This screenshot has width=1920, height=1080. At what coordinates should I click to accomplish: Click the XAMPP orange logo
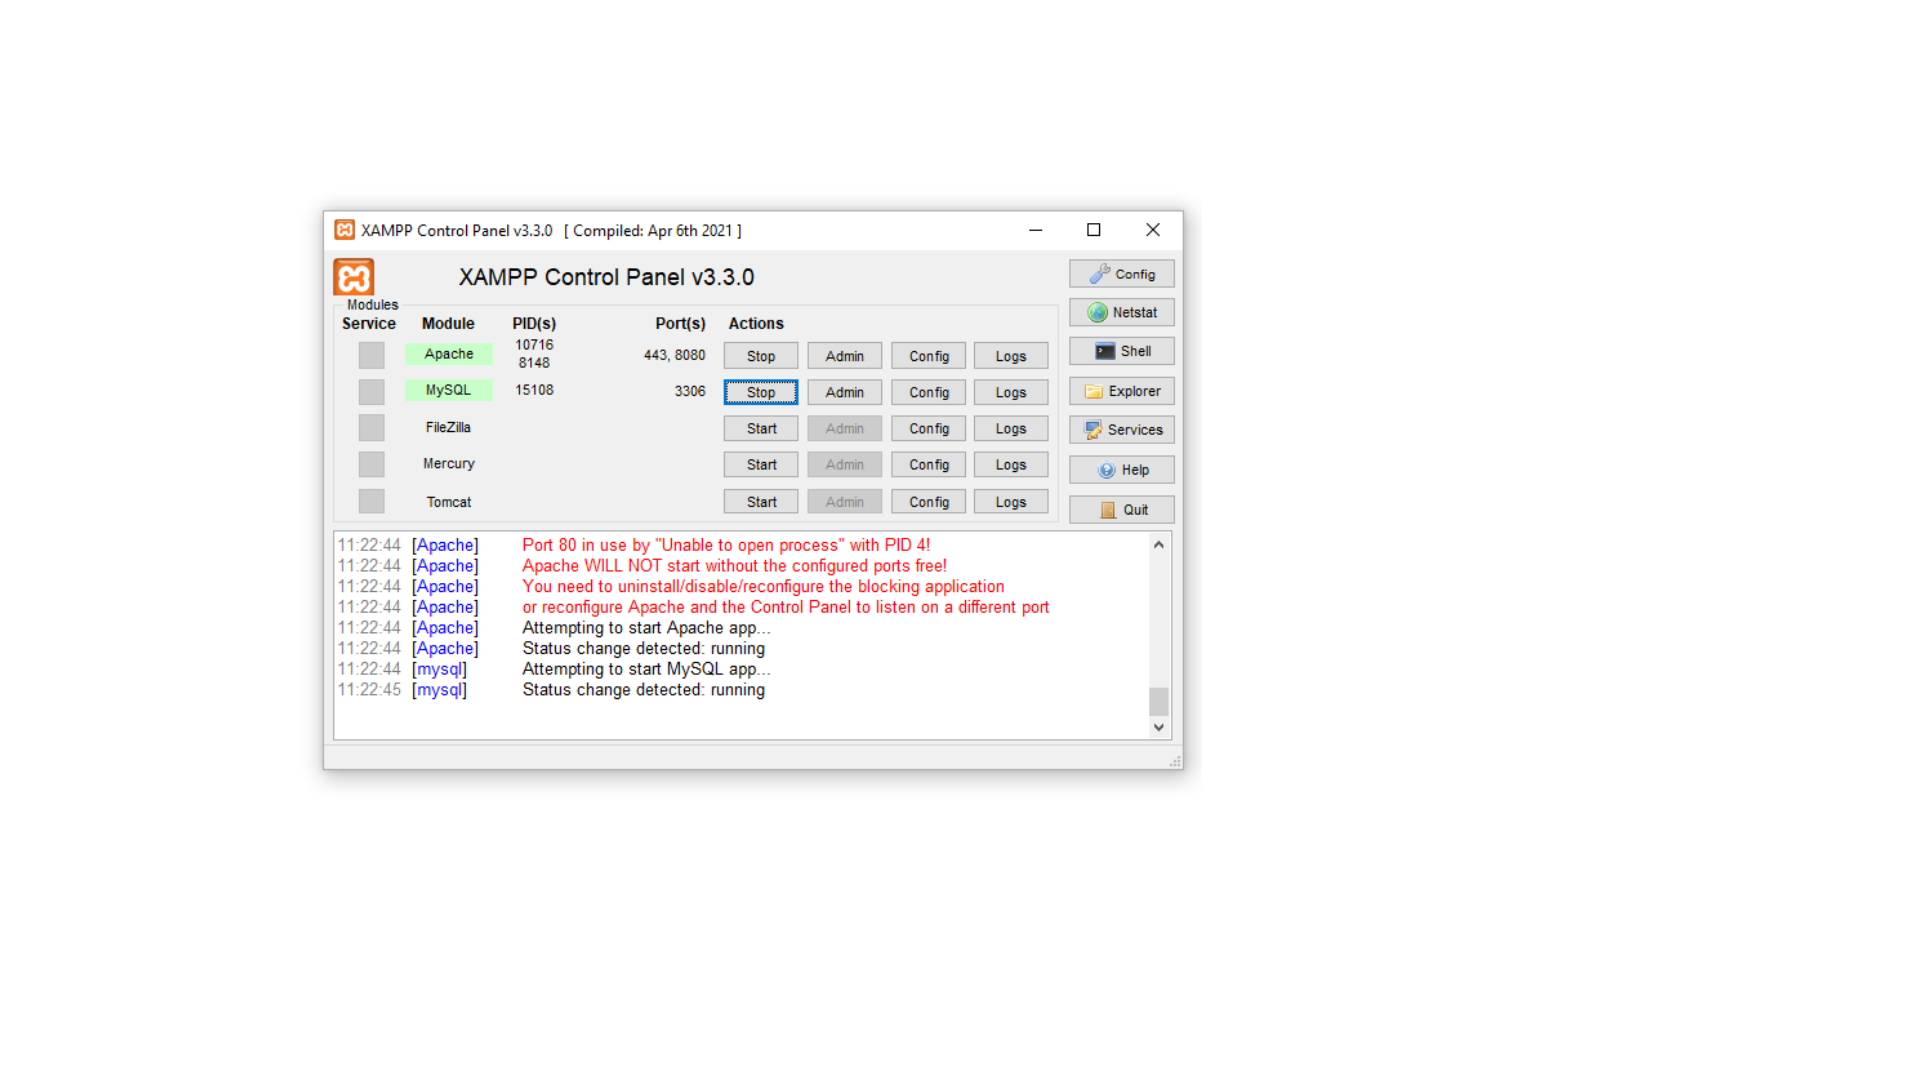[x=354, y=277]
